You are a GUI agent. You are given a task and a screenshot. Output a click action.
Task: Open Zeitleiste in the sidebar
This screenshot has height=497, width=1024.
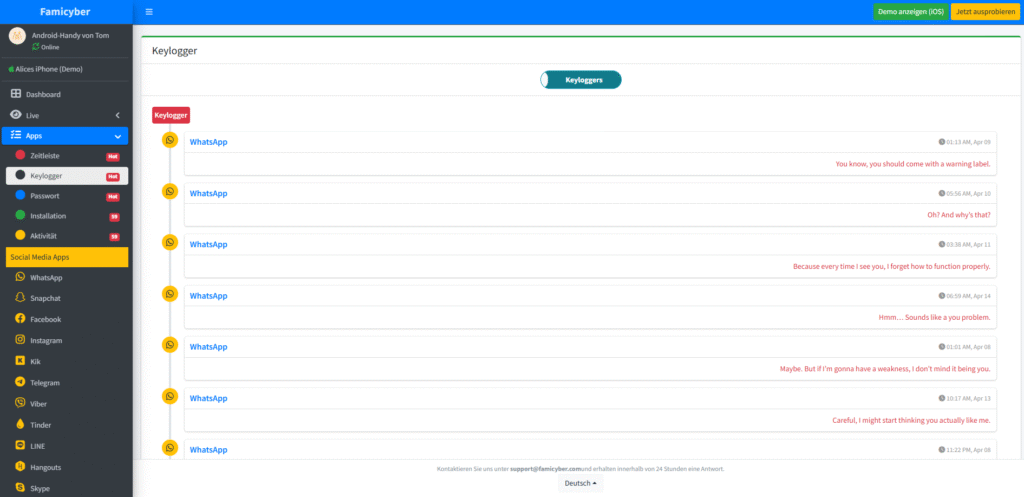coord(67,156)
